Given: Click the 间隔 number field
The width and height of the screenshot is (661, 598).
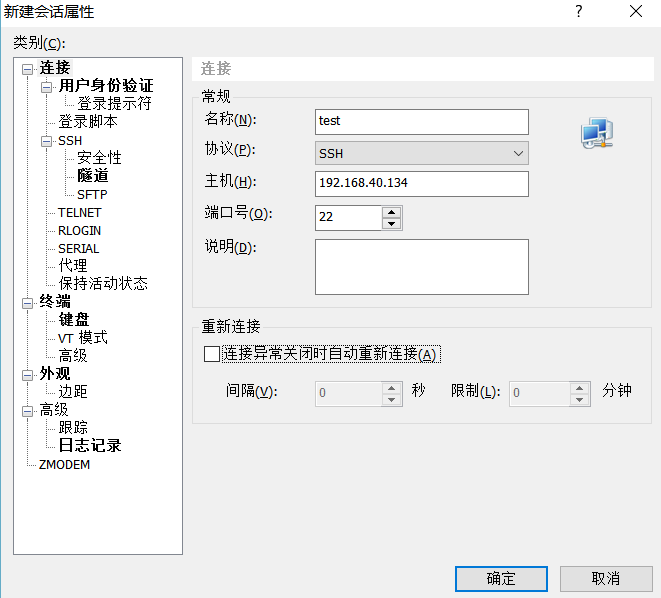Looking at the screenshot, I should pyautogui.click(x=349, y=394).
